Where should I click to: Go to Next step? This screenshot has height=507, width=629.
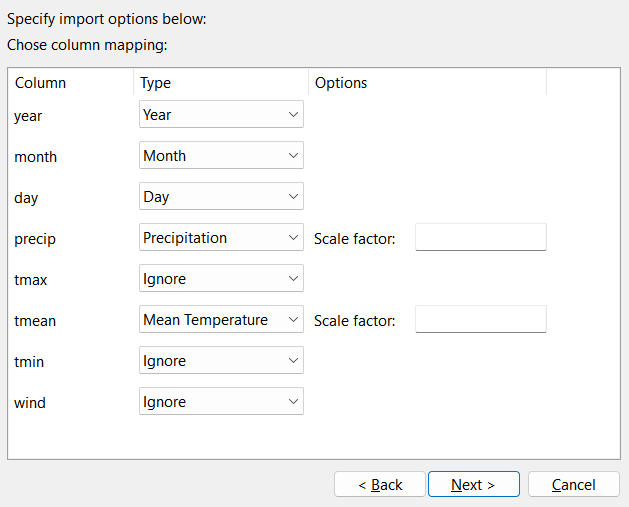pos(474,485)
